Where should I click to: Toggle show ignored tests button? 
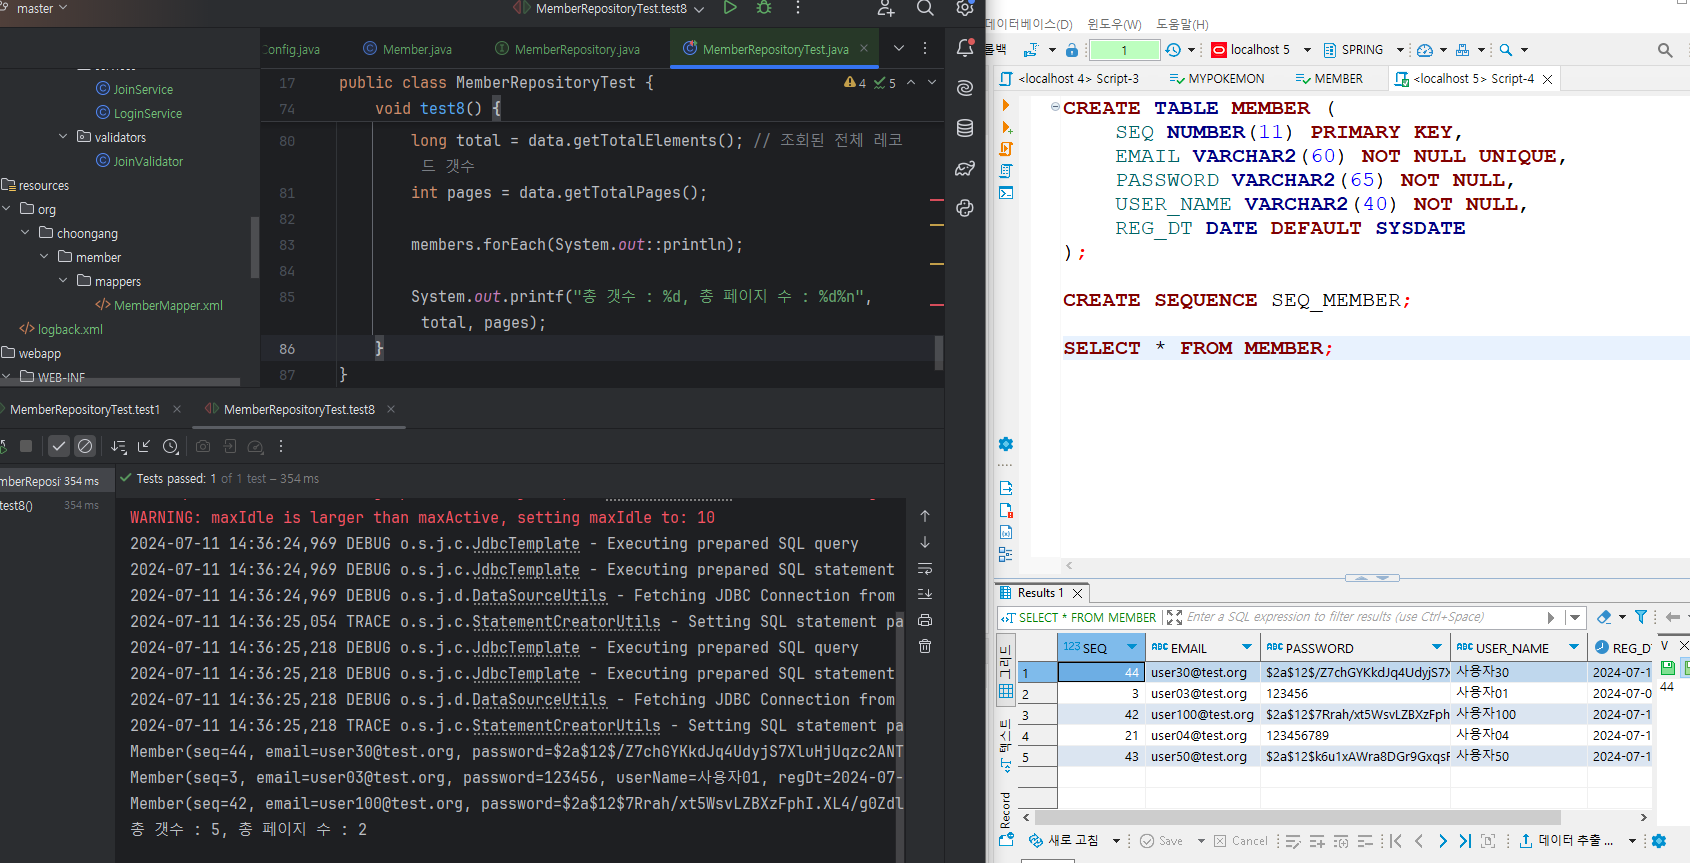[x=85, y=446]
